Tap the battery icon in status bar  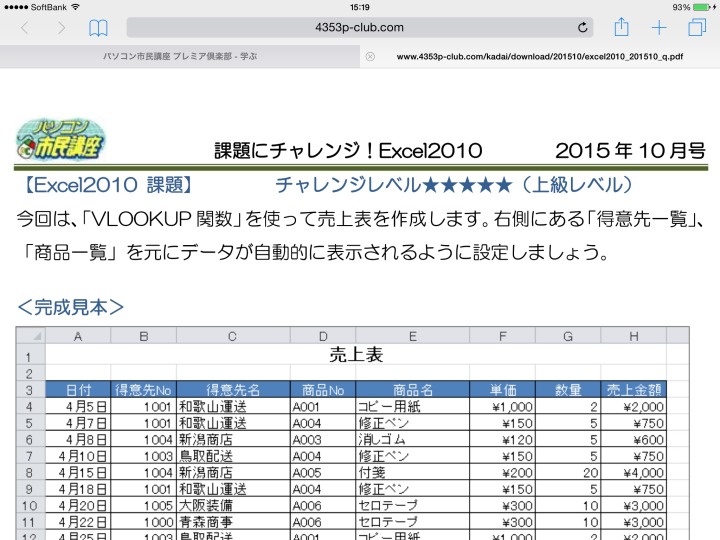point(701,7)
